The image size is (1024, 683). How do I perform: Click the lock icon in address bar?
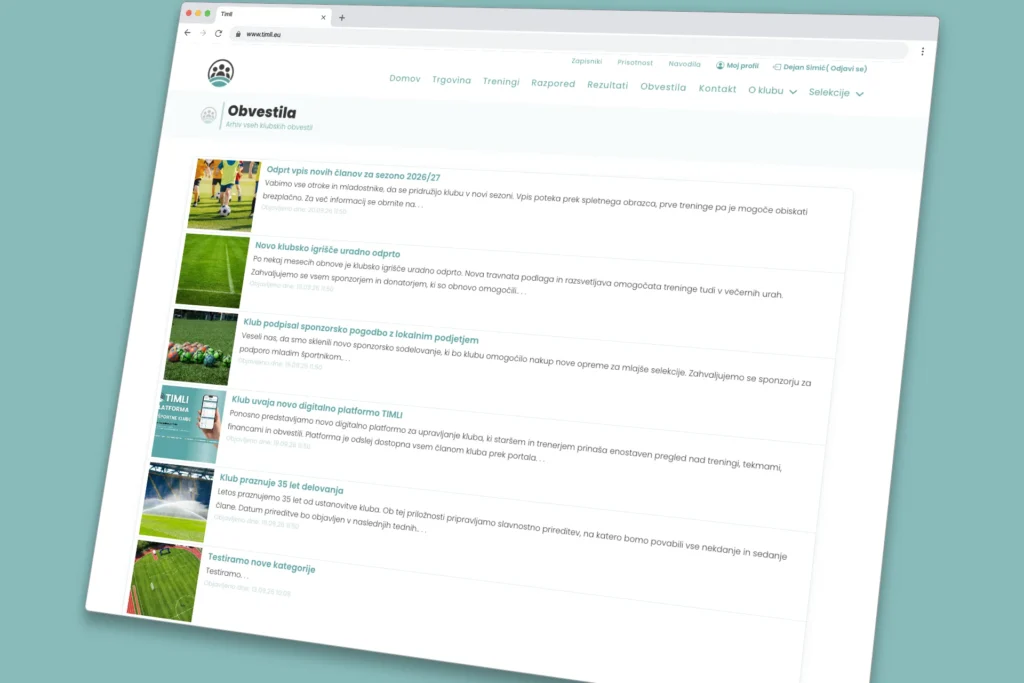(238, 34)
